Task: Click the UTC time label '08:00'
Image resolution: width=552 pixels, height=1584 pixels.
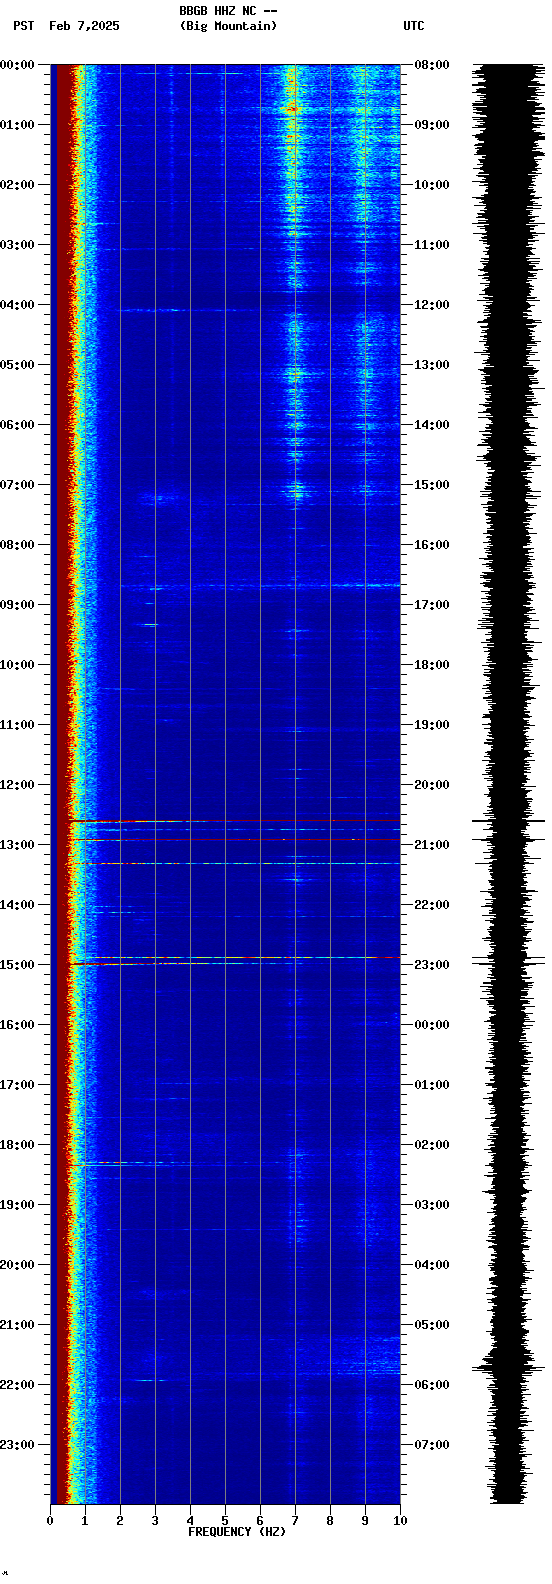Action: (x=431, y=65)
